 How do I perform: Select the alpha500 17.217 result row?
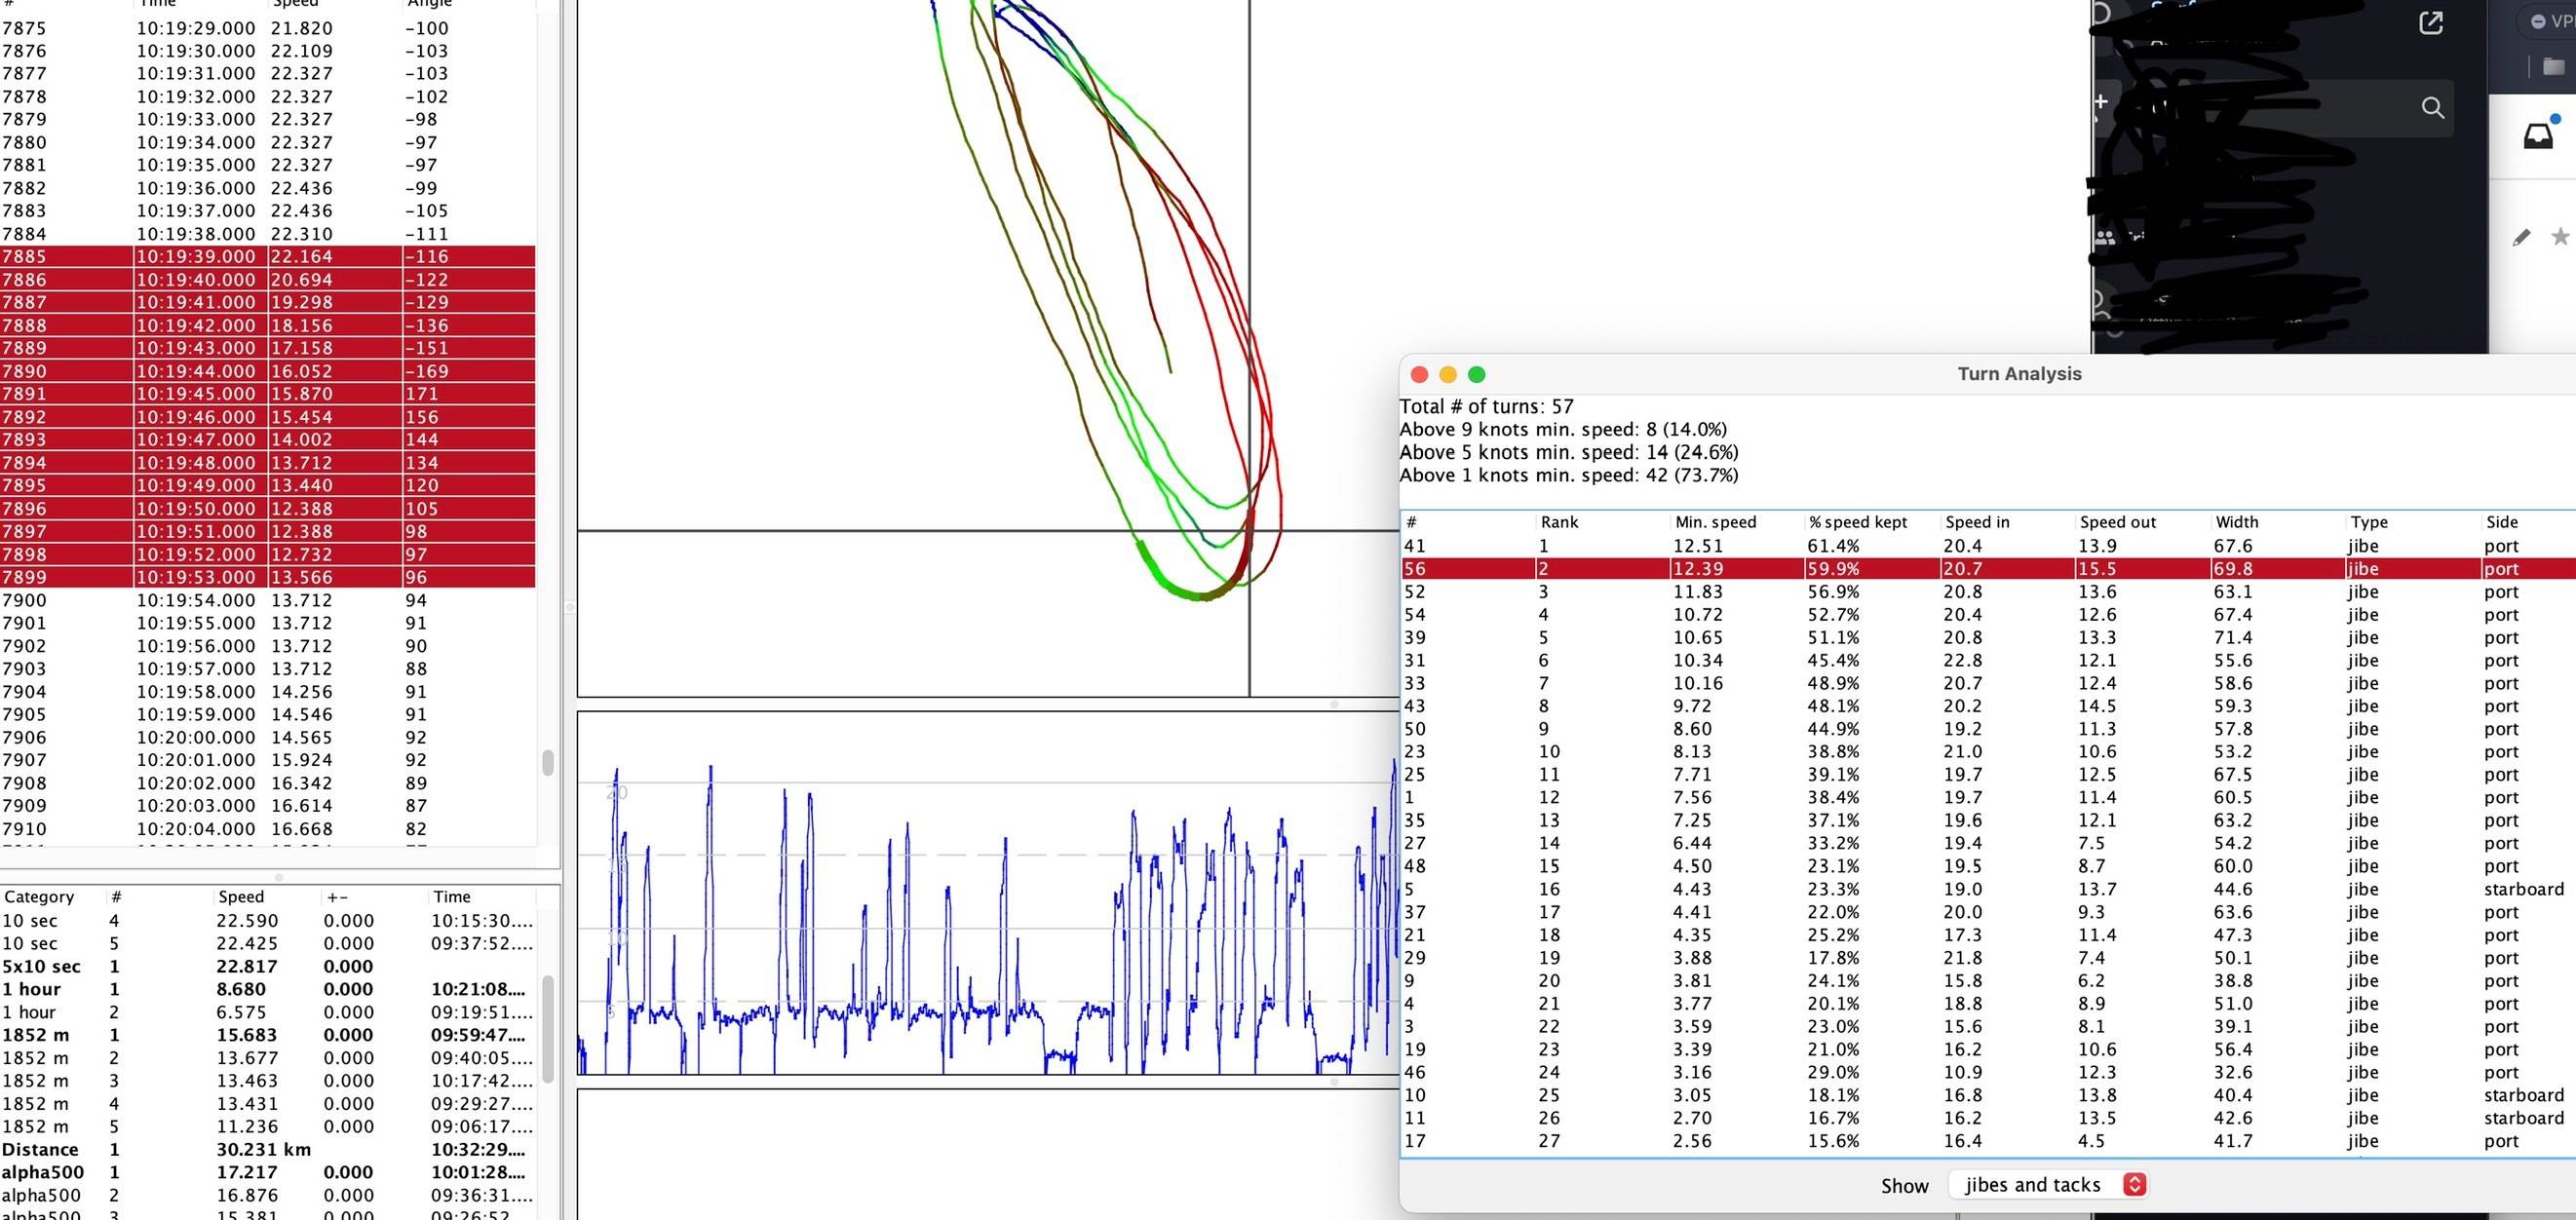coord(240,1172)
